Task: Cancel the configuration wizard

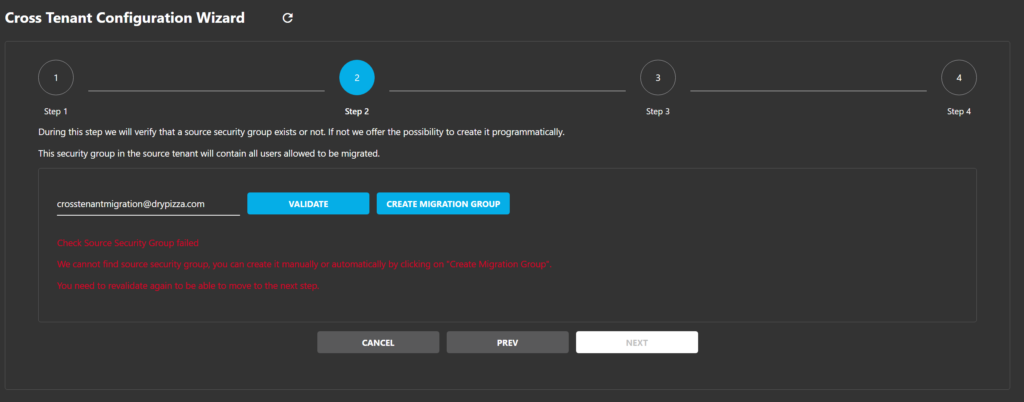Action: 378,343
